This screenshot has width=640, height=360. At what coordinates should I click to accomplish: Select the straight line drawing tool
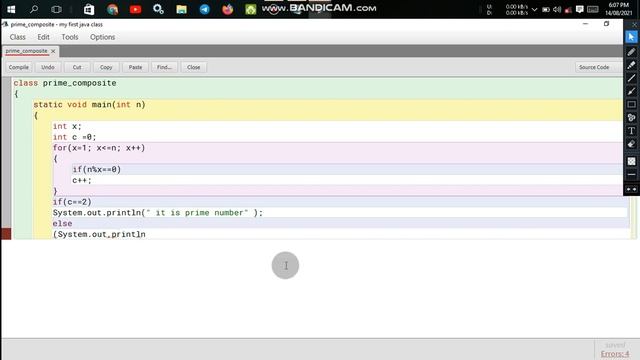click(631, 78)
